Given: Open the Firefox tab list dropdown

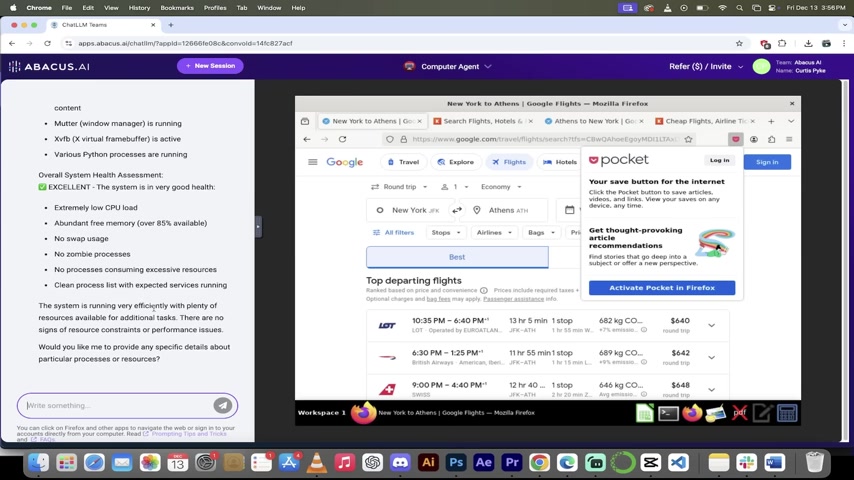Looking at the screenshot, I should (x=791, y=121).
